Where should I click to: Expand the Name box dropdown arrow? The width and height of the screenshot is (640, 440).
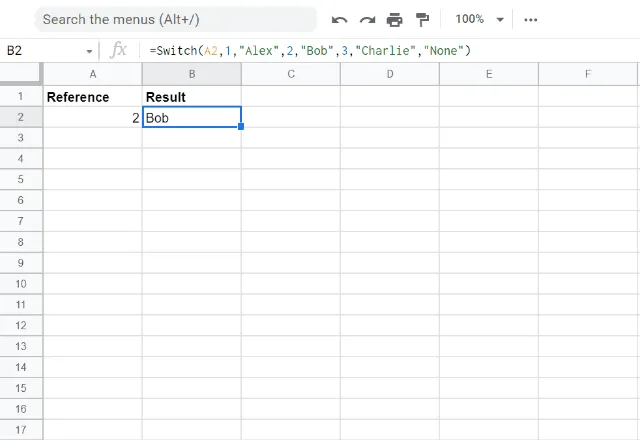click(89, 51)
